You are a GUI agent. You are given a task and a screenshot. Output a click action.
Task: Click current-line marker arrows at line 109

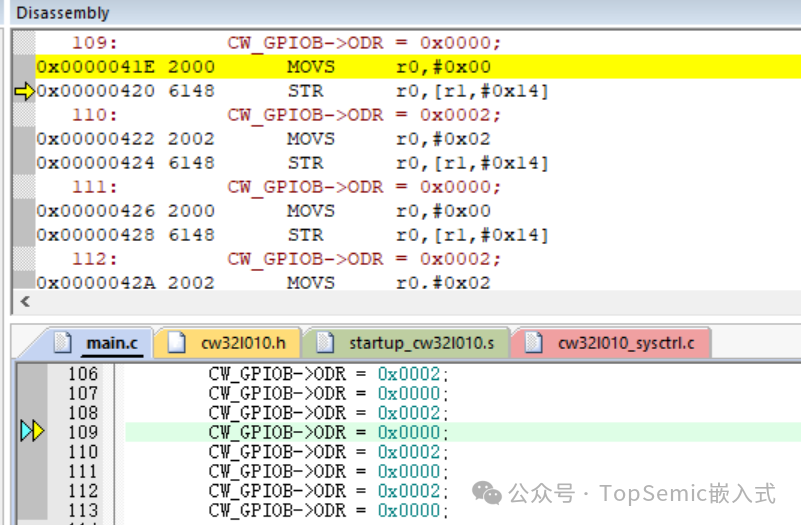pos(32,431)
